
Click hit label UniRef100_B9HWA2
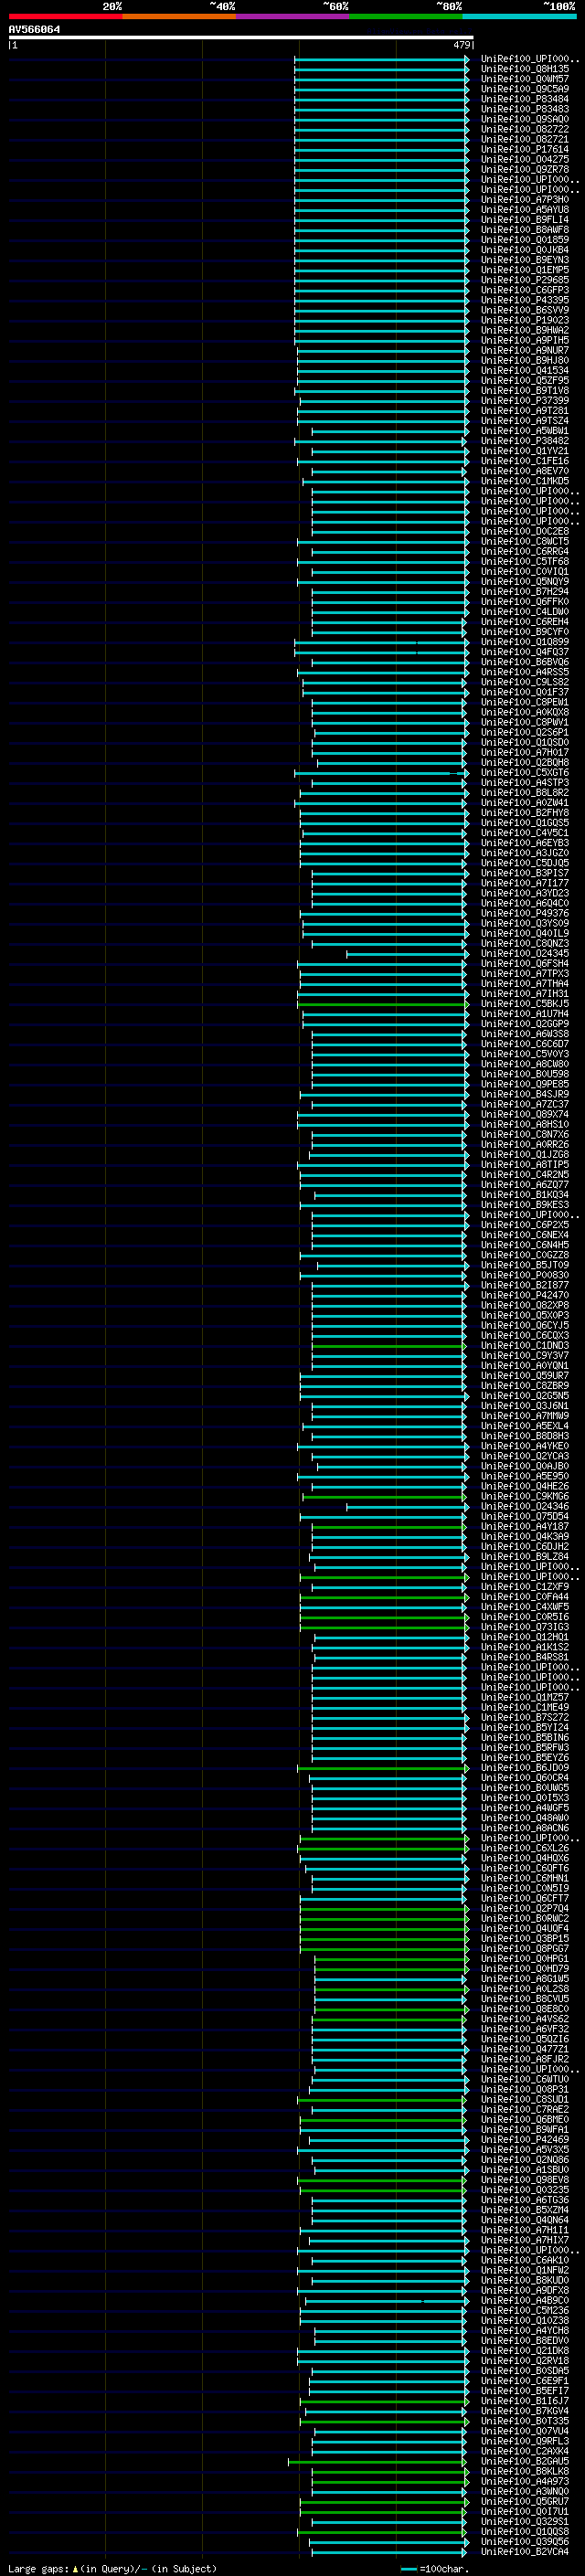525,330
